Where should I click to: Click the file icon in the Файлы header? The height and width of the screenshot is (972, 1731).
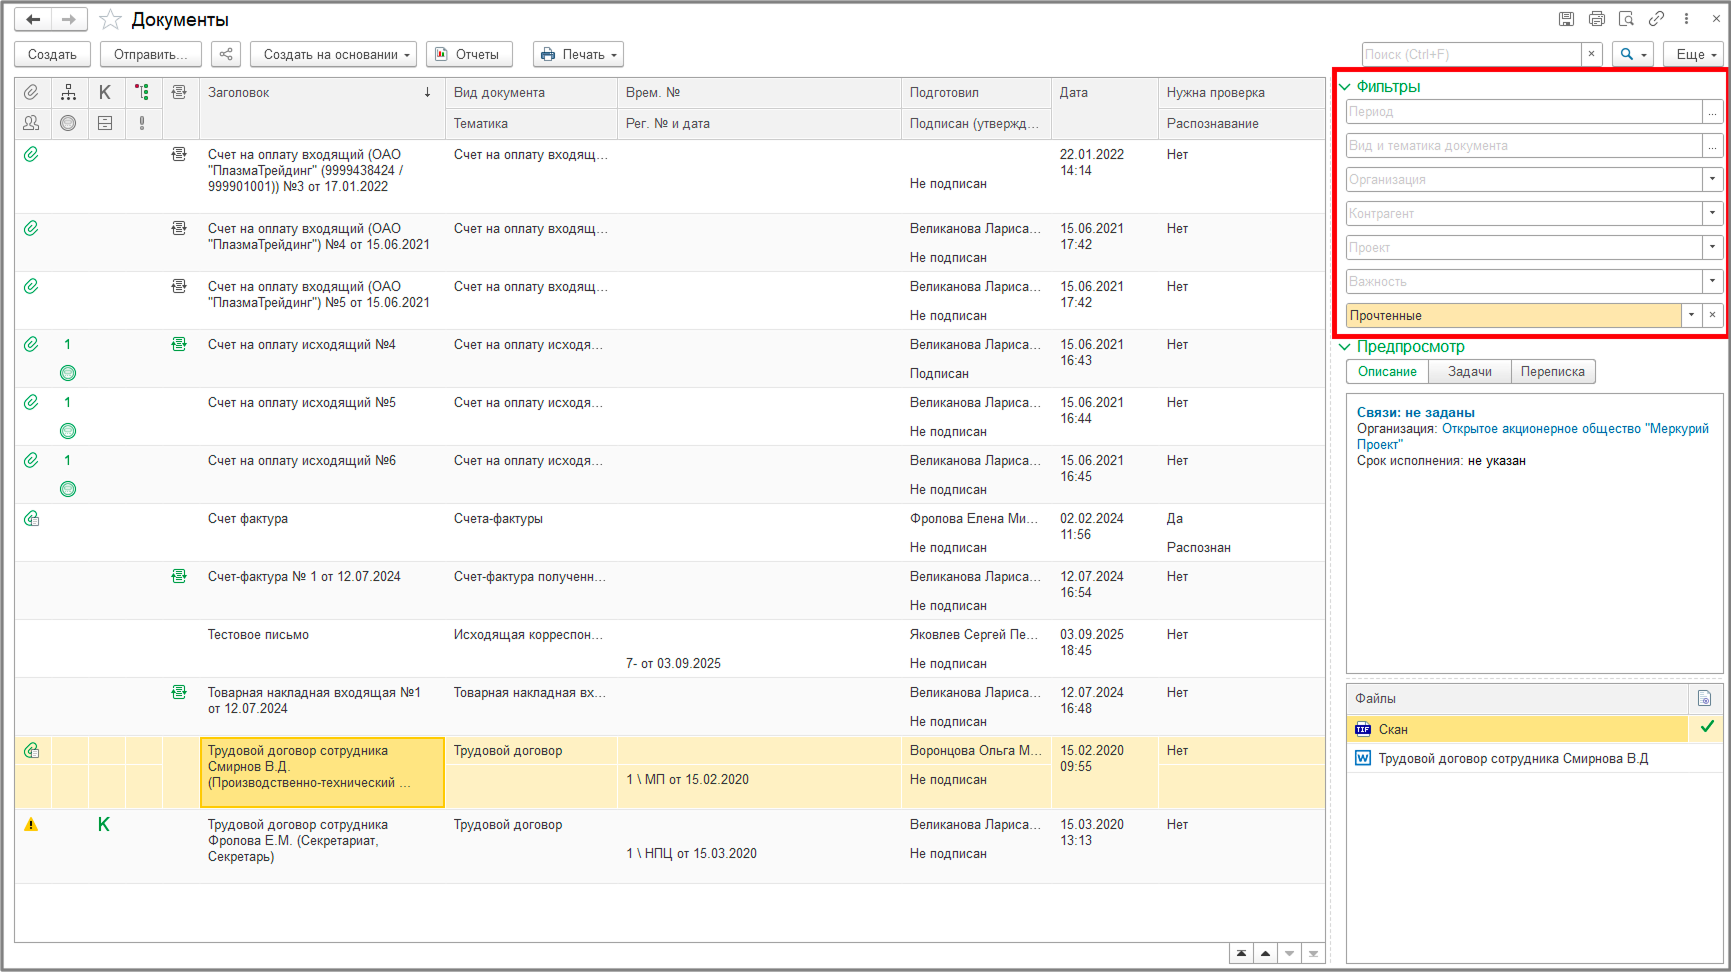[1705, 699]
